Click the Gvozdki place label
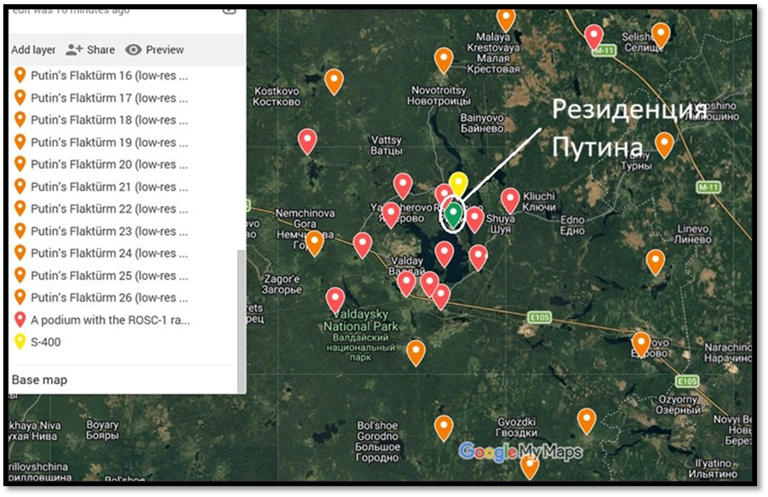The height and width of the screenshot is (497, 768). [x=516, y=427]
